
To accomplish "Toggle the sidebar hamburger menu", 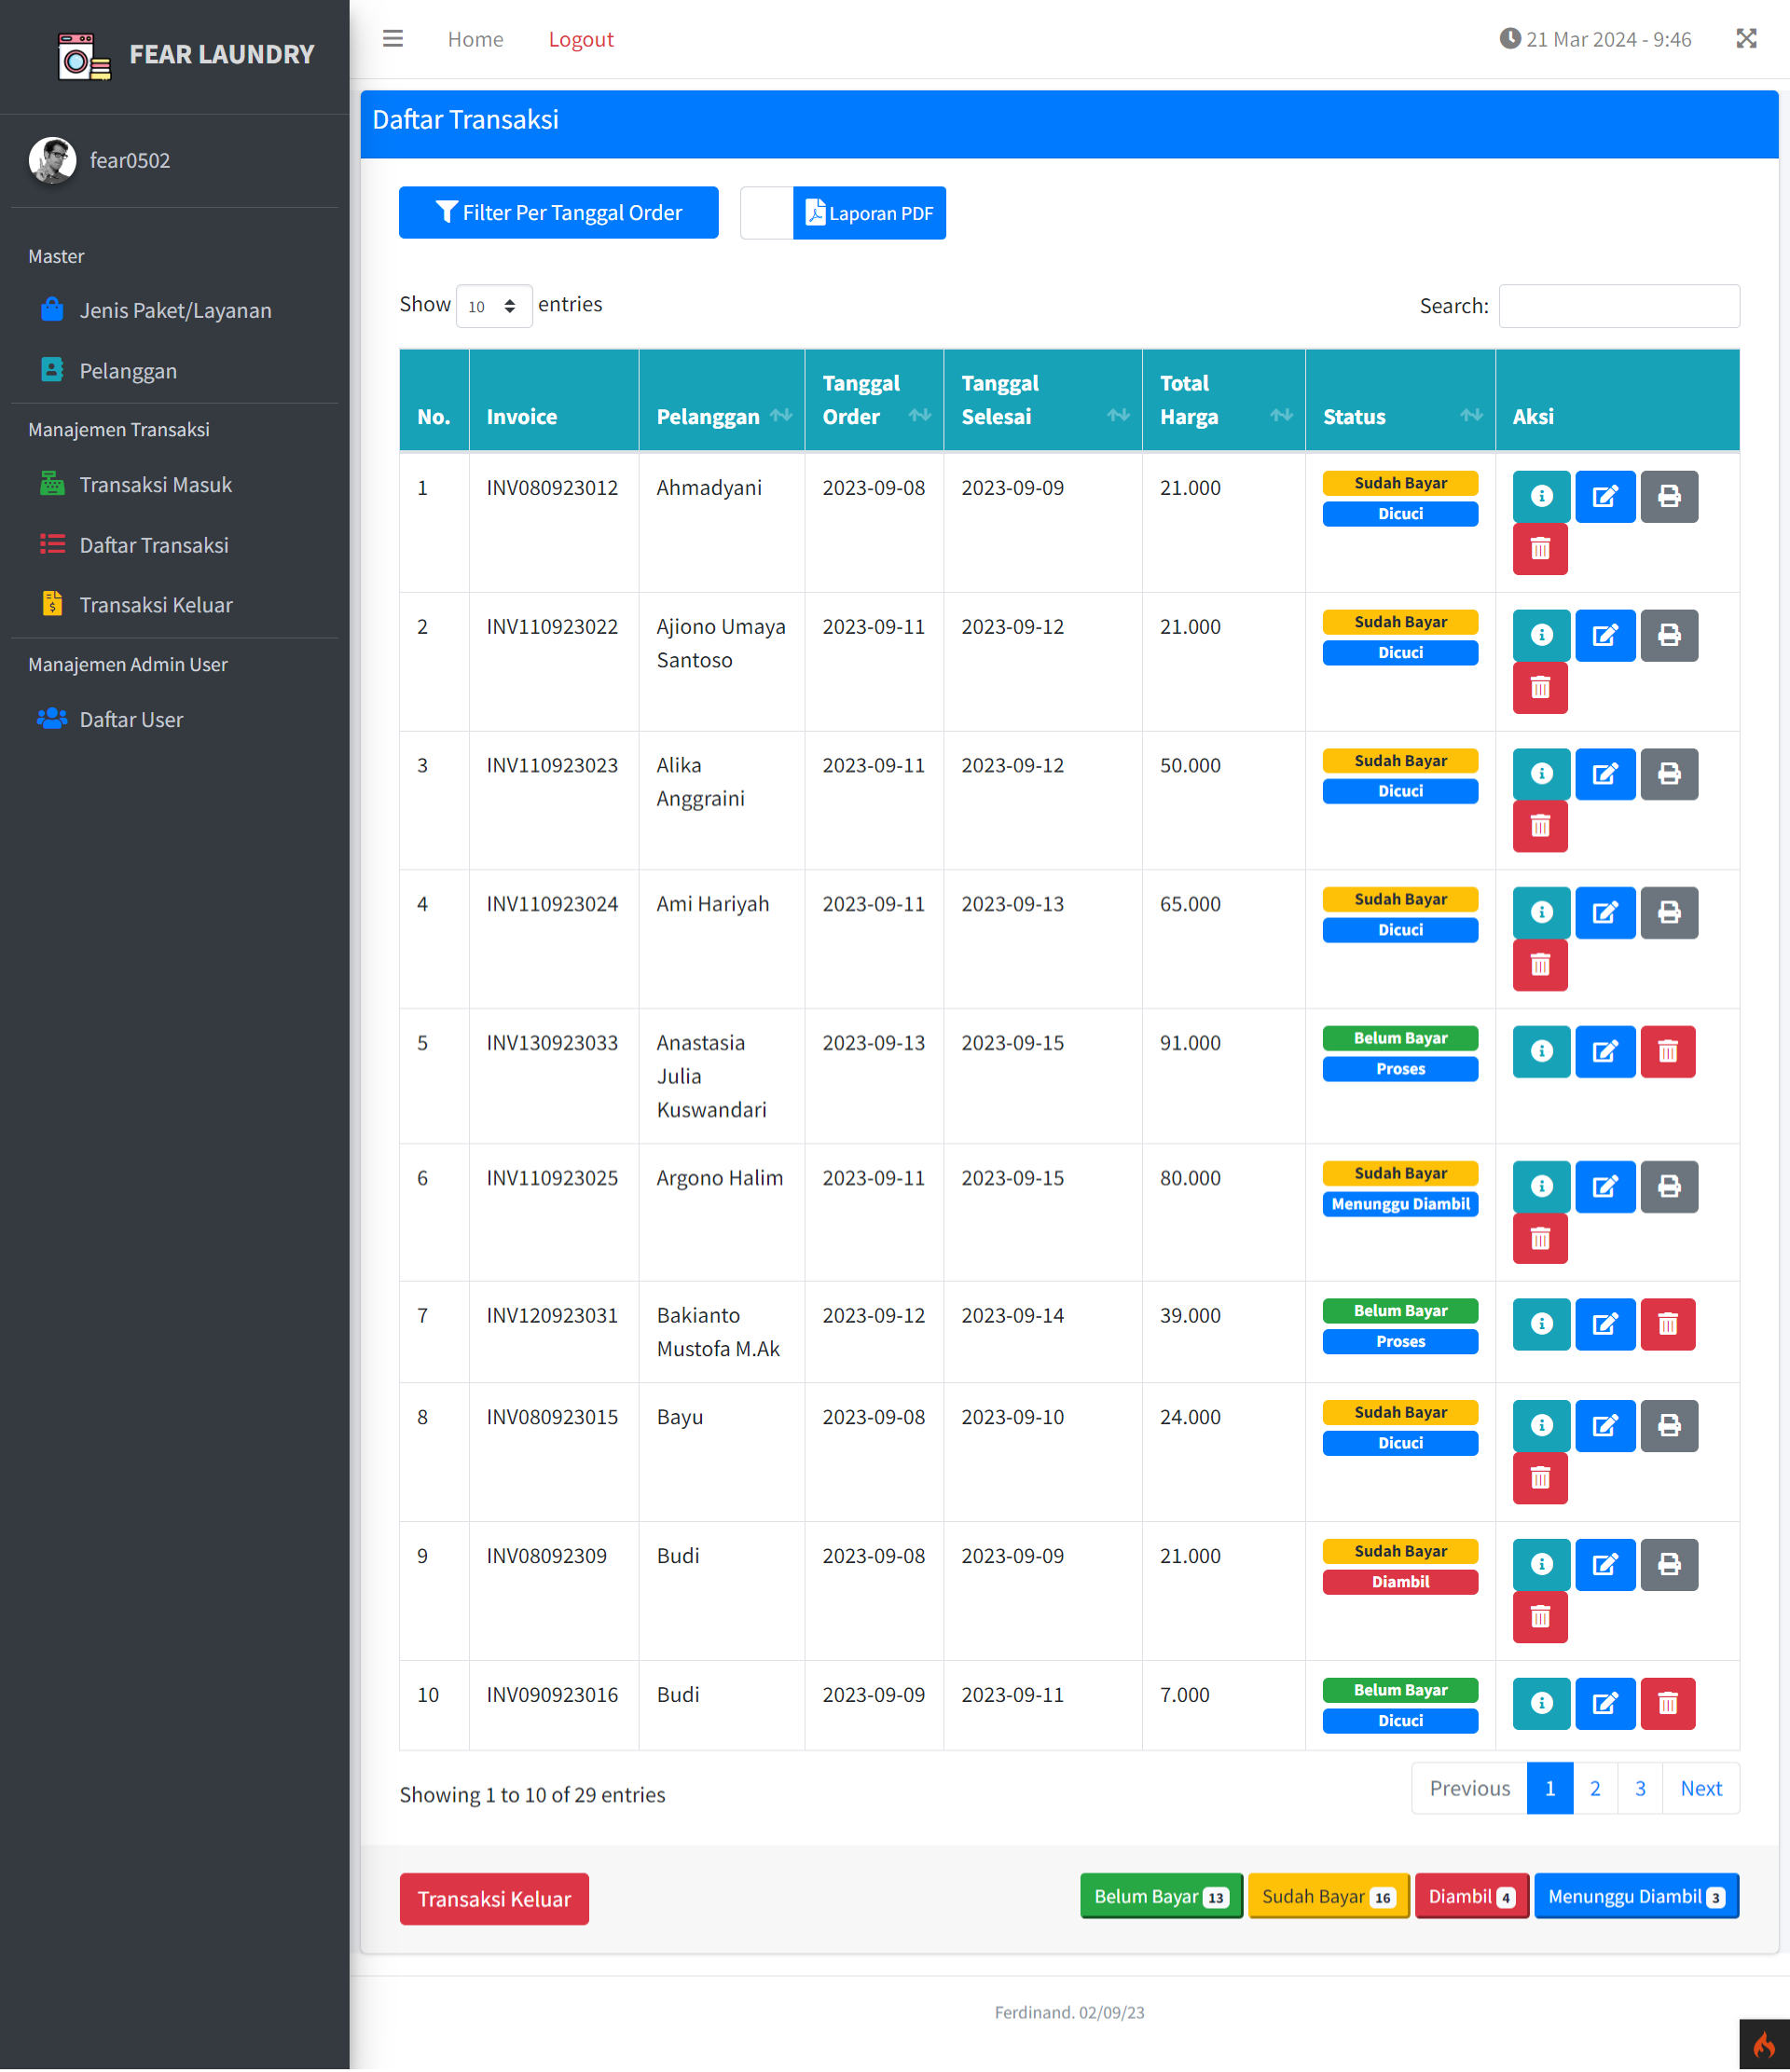I will [393, 39].
